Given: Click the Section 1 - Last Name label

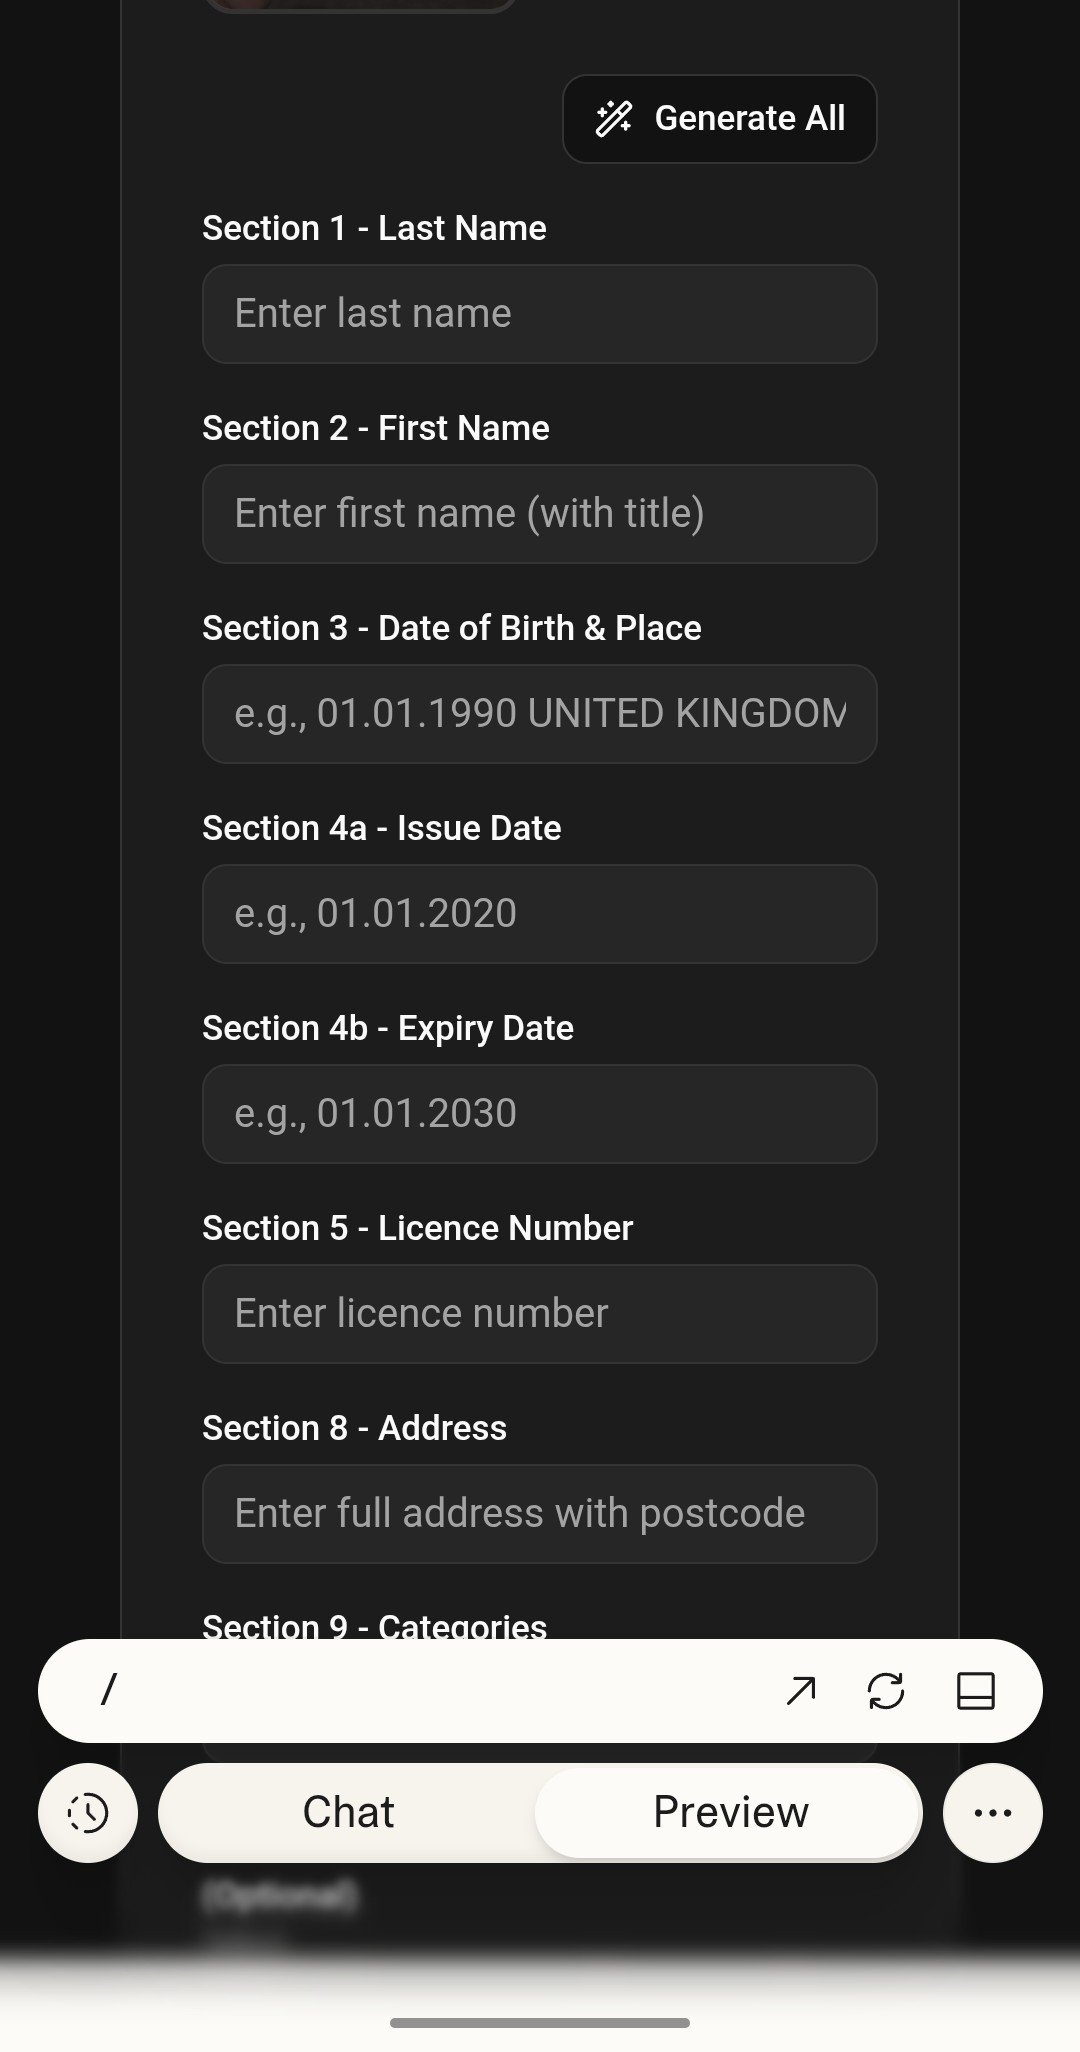Looking at the screenshot, I should [374, 228].
